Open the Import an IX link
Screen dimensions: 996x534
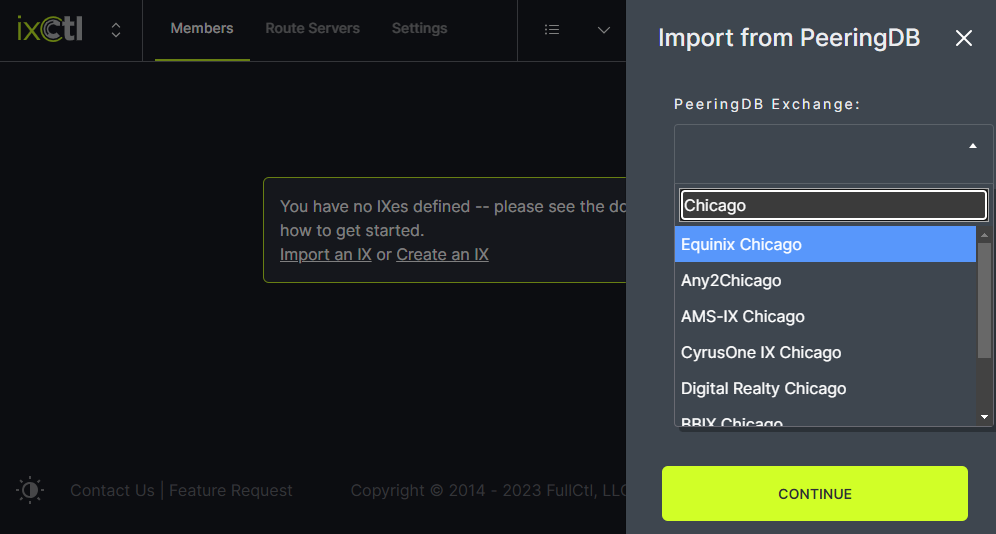(x=325, y=254)
